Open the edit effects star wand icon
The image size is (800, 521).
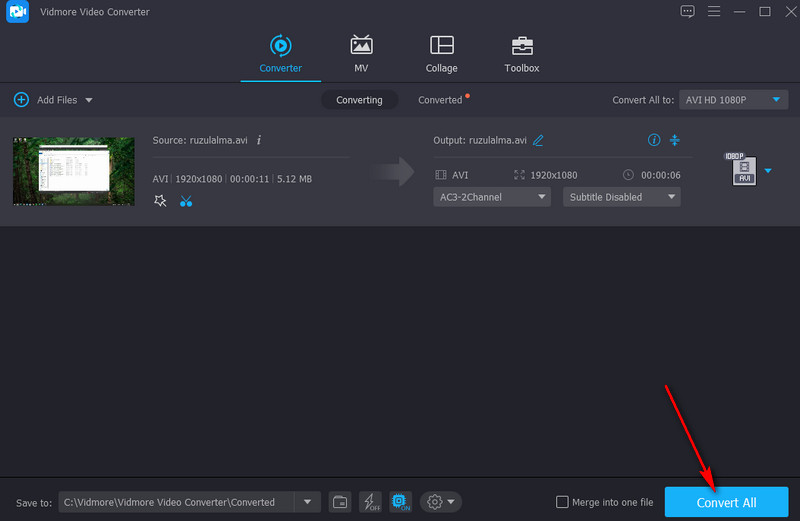pyautogui.click(x=160, y=201)
